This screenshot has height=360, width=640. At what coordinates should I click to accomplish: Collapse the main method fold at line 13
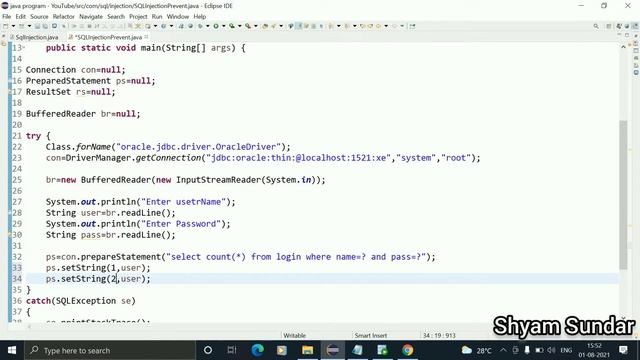(23, 48)
